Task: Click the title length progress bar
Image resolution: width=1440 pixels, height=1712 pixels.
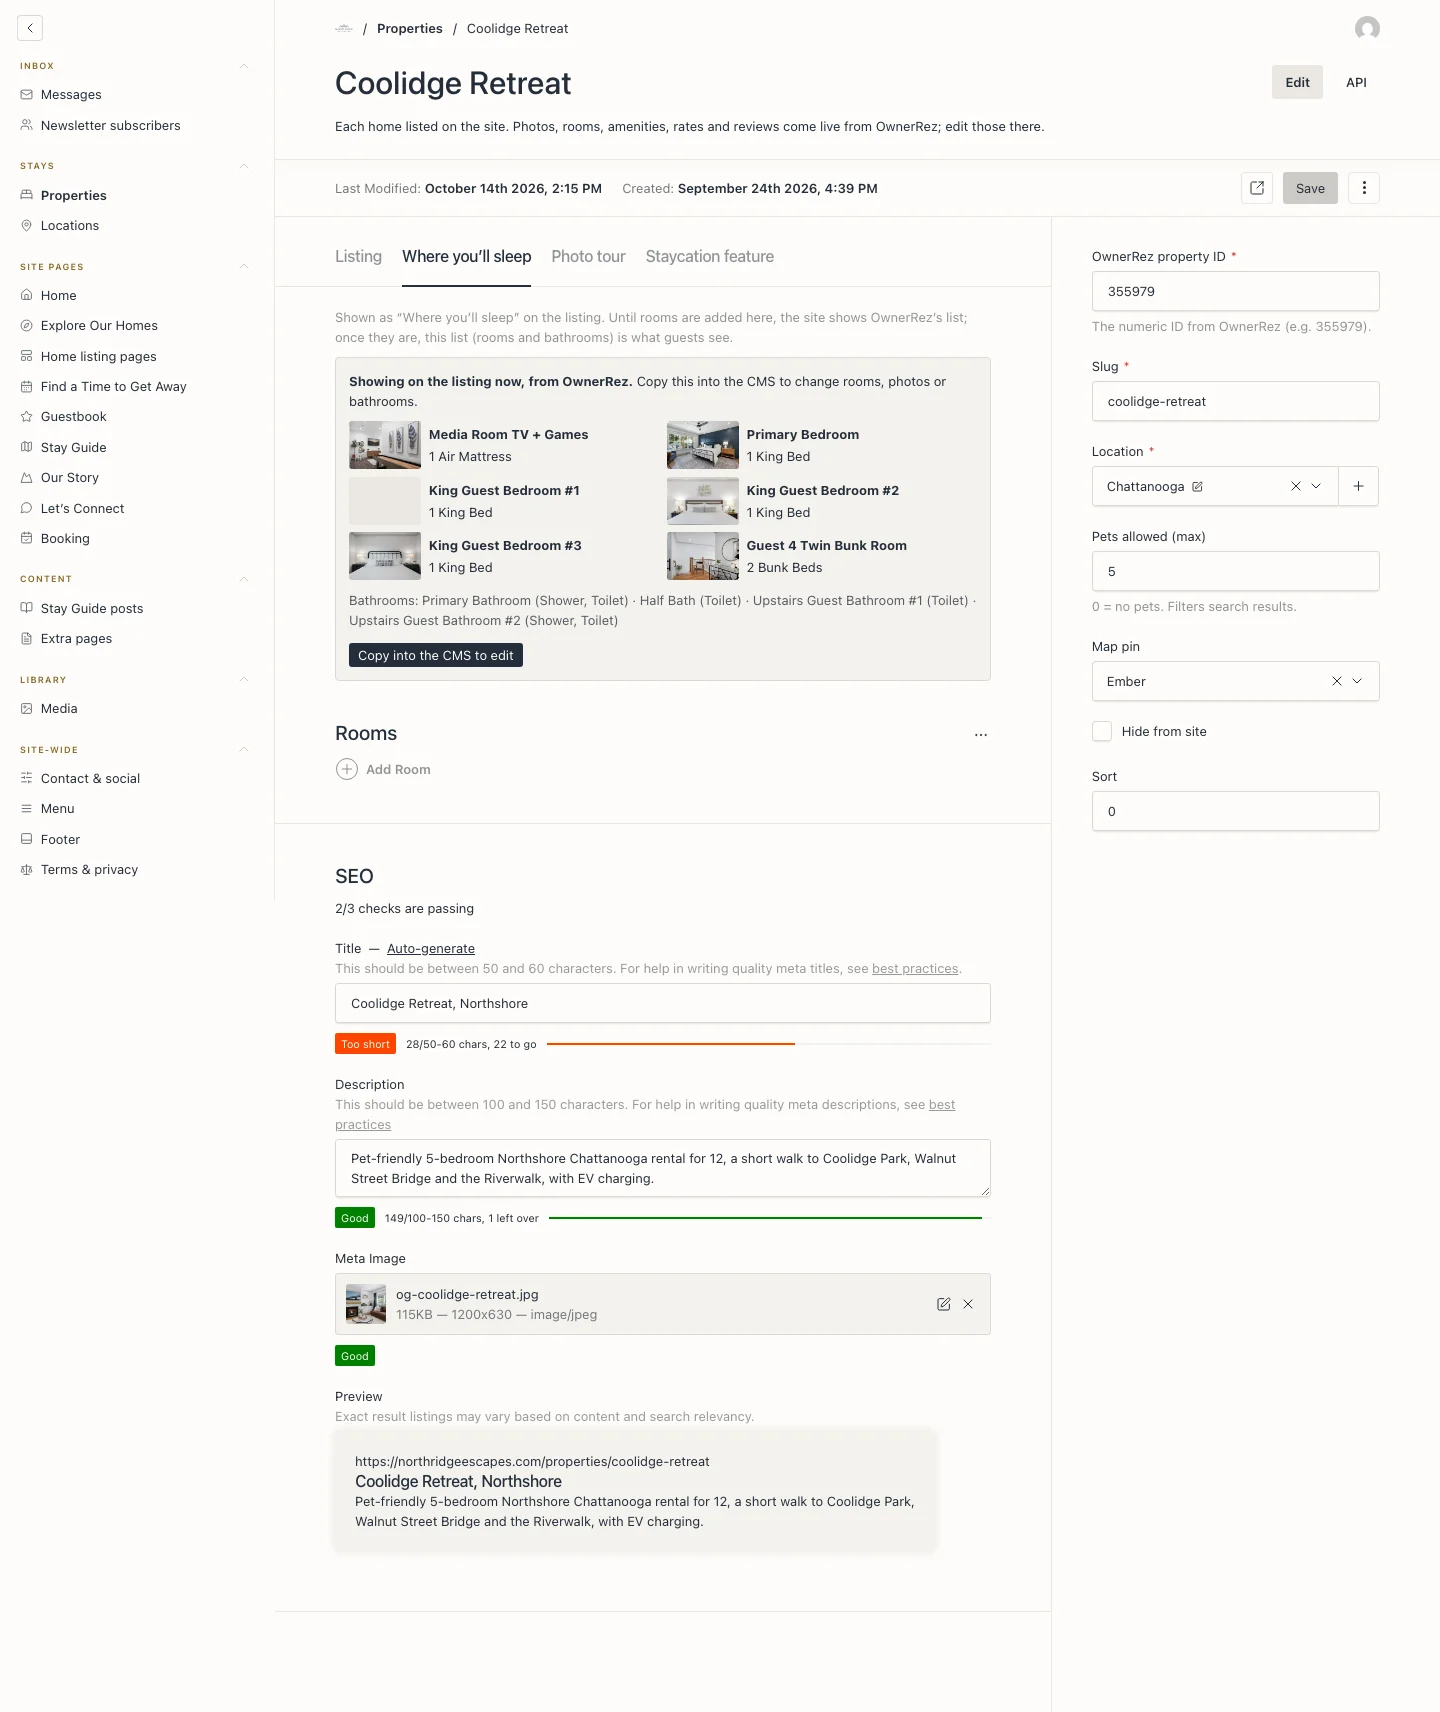Action: (769, 1044)
